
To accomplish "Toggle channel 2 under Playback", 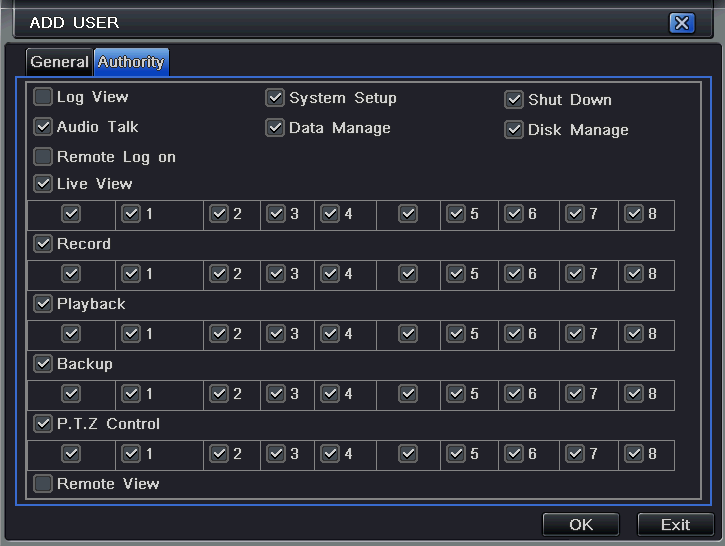I will (x=219, y=334).
